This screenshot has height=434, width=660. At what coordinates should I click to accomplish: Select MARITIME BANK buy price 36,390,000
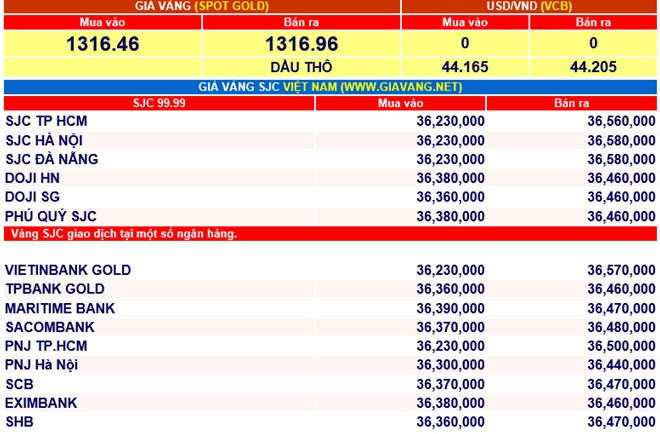(x=450, y=308)
